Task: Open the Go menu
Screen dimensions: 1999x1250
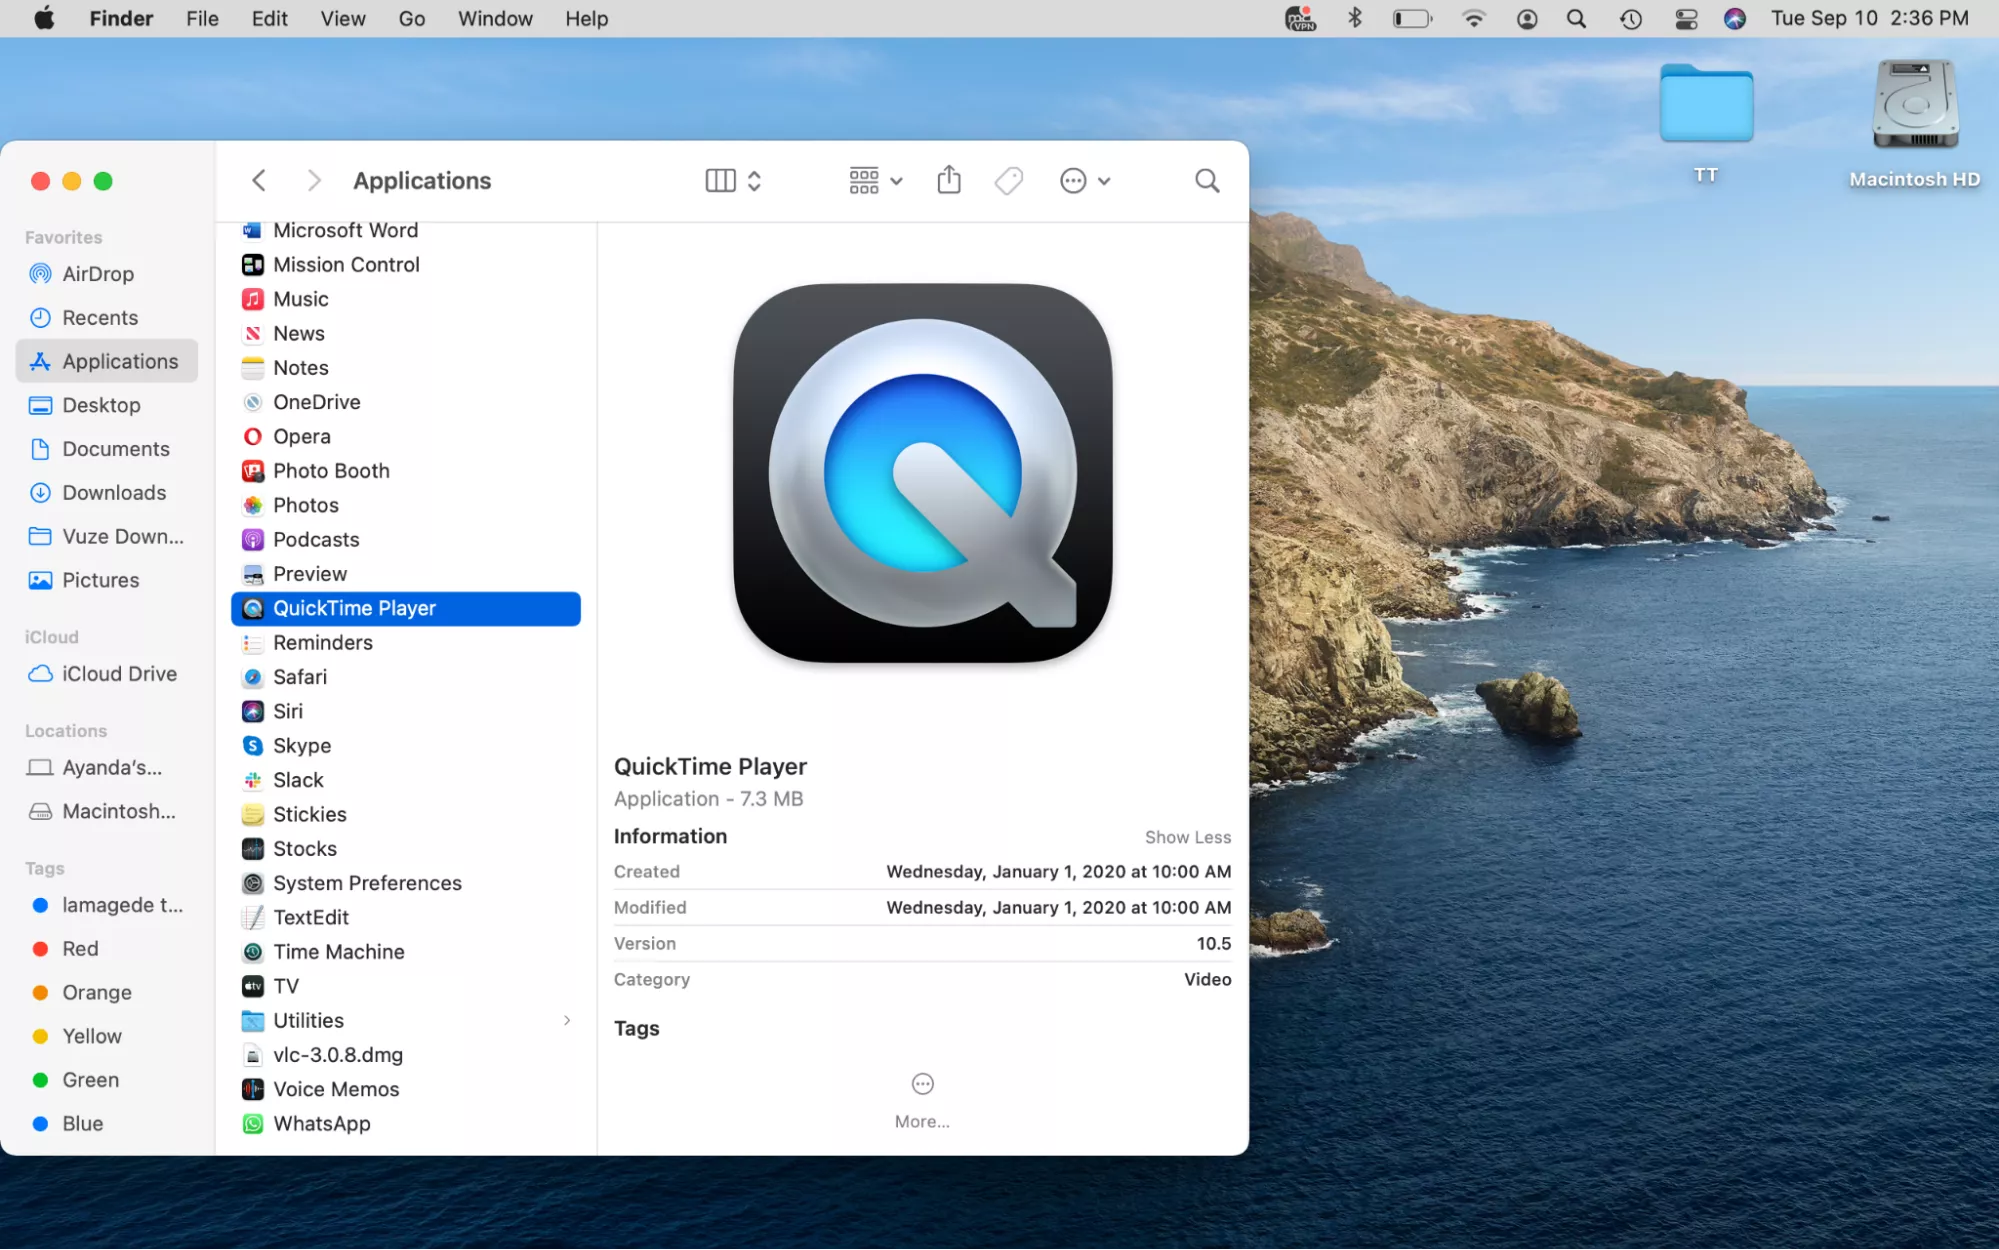Action: coord(411,19)
